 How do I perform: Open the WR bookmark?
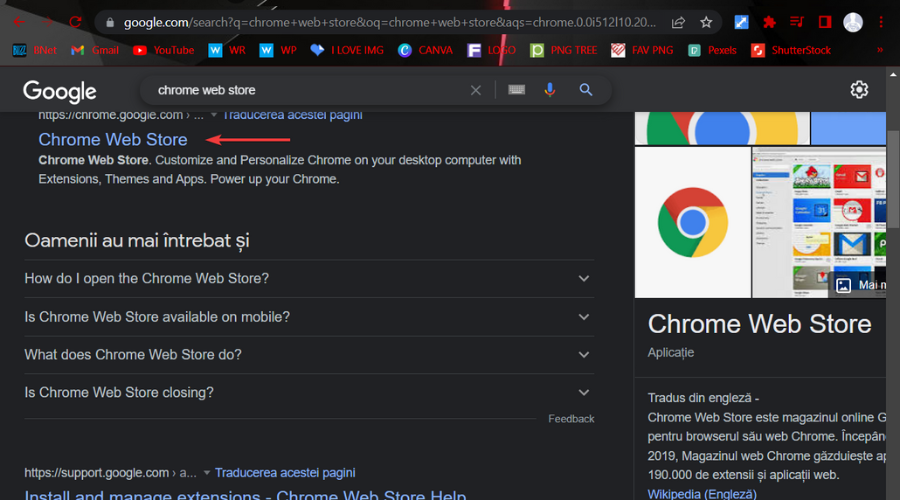coord(227,51)
